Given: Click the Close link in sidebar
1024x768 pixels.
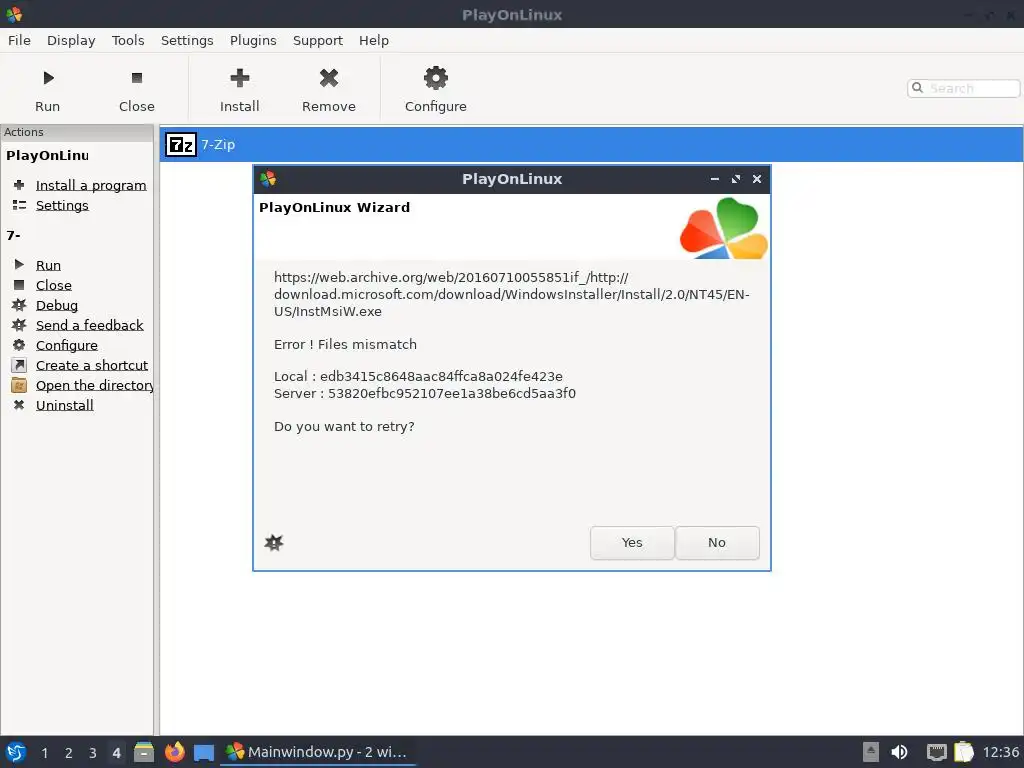Looking at the screenshot, I should [54, 285].
